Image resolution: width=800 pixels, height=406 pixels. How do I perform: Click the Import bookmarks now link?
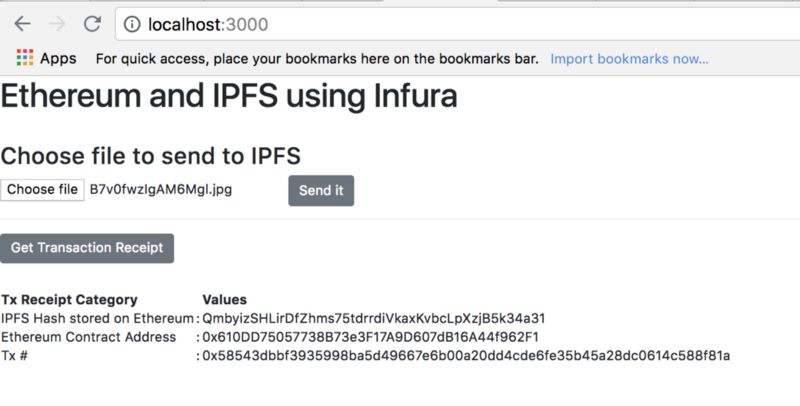(629, 59)
